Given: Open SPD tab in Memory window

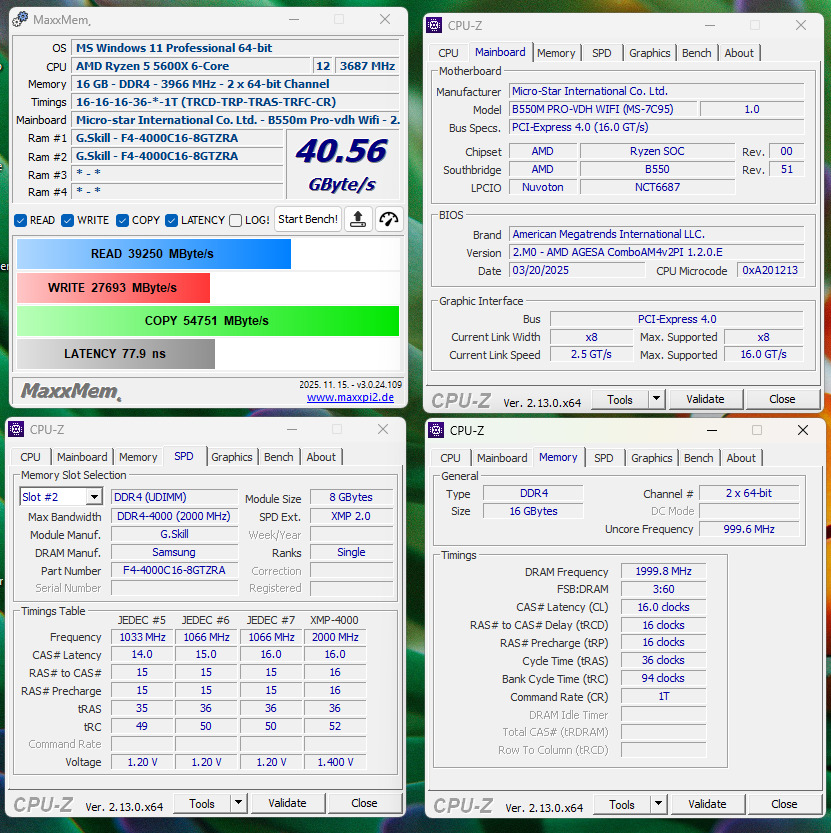Looking at the screenshot, I should point(604,458).
